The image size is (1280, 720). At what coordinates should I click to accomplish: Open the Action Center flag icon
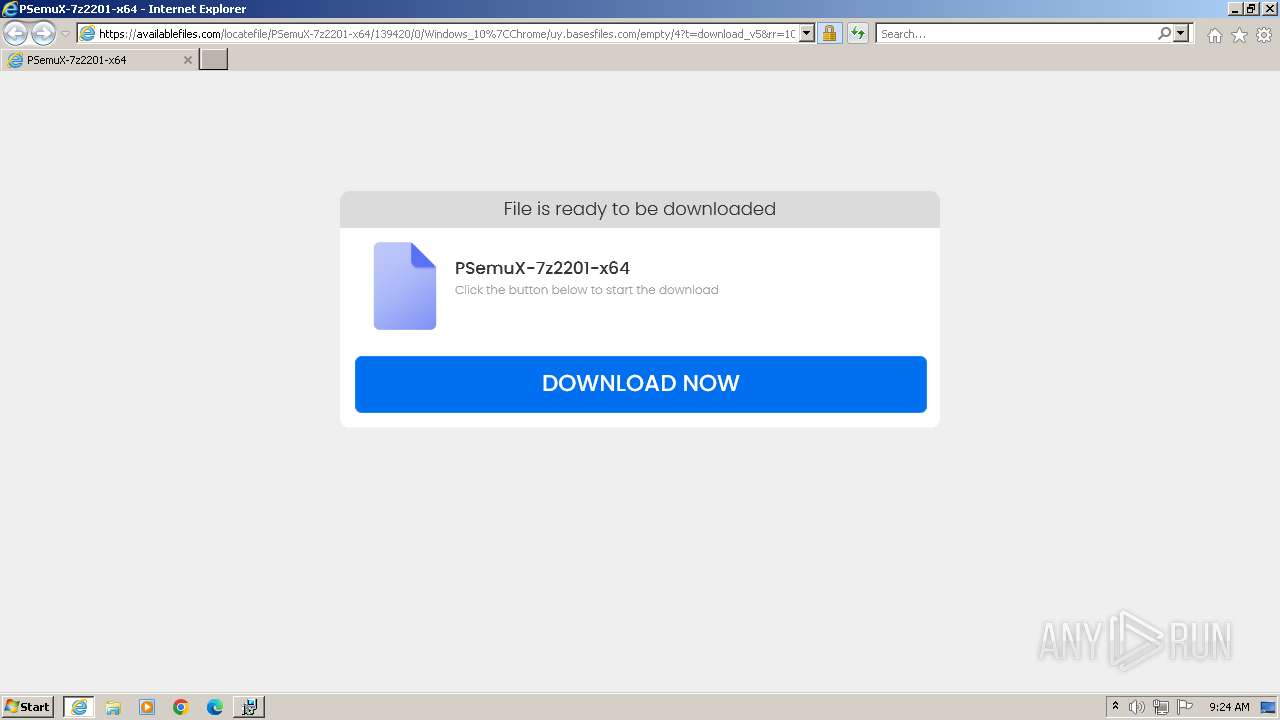tap(1185, 707)
